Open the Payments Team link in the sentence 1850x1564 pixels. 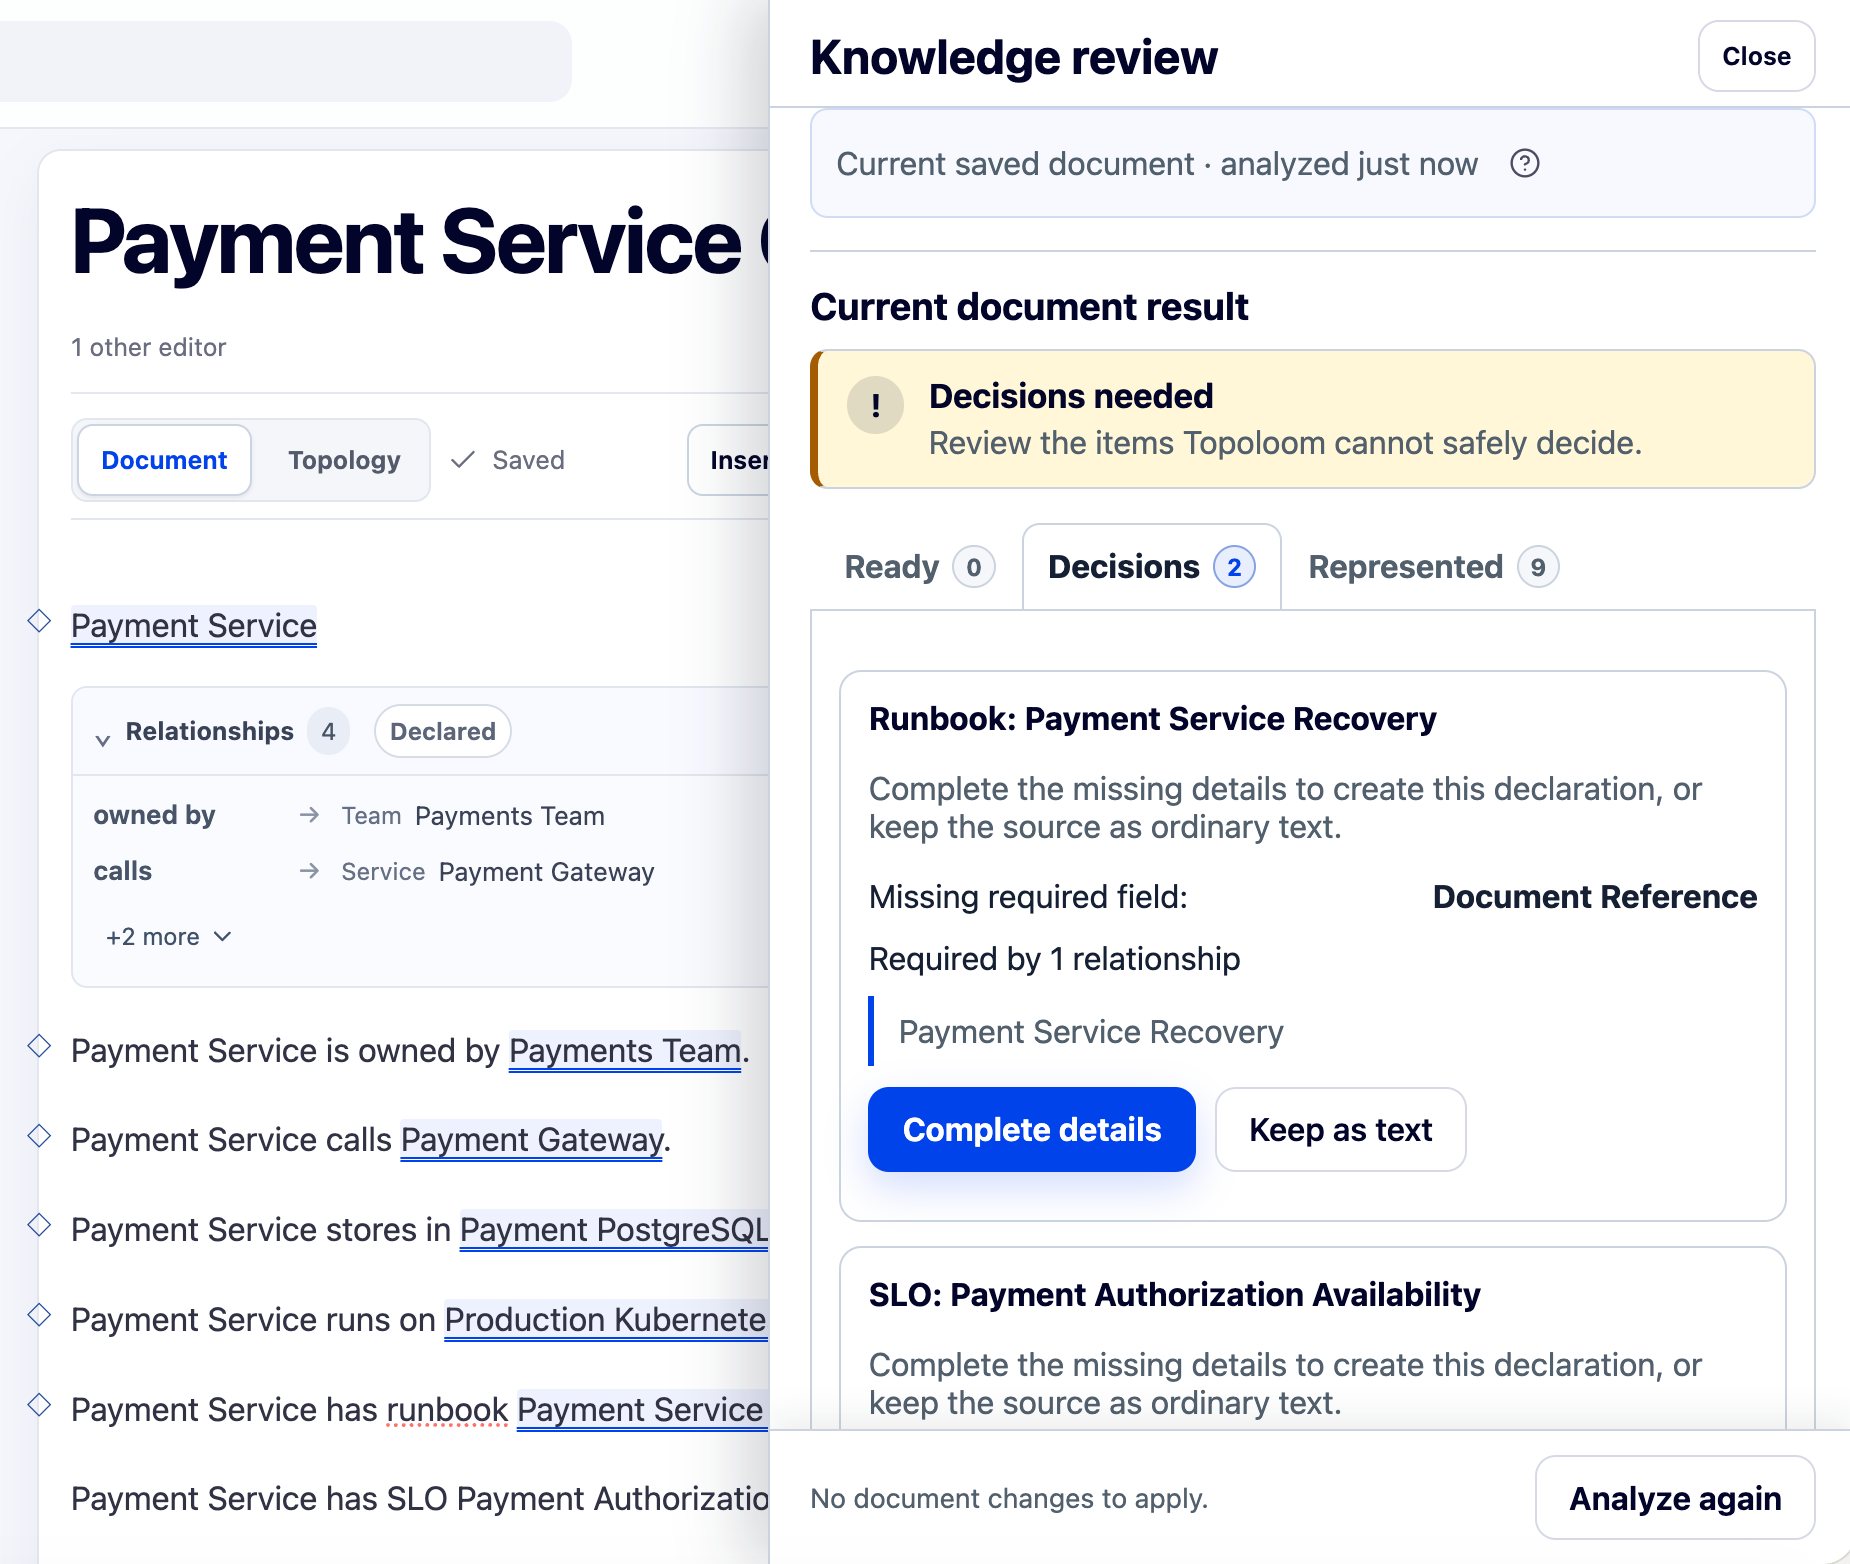625,1050
